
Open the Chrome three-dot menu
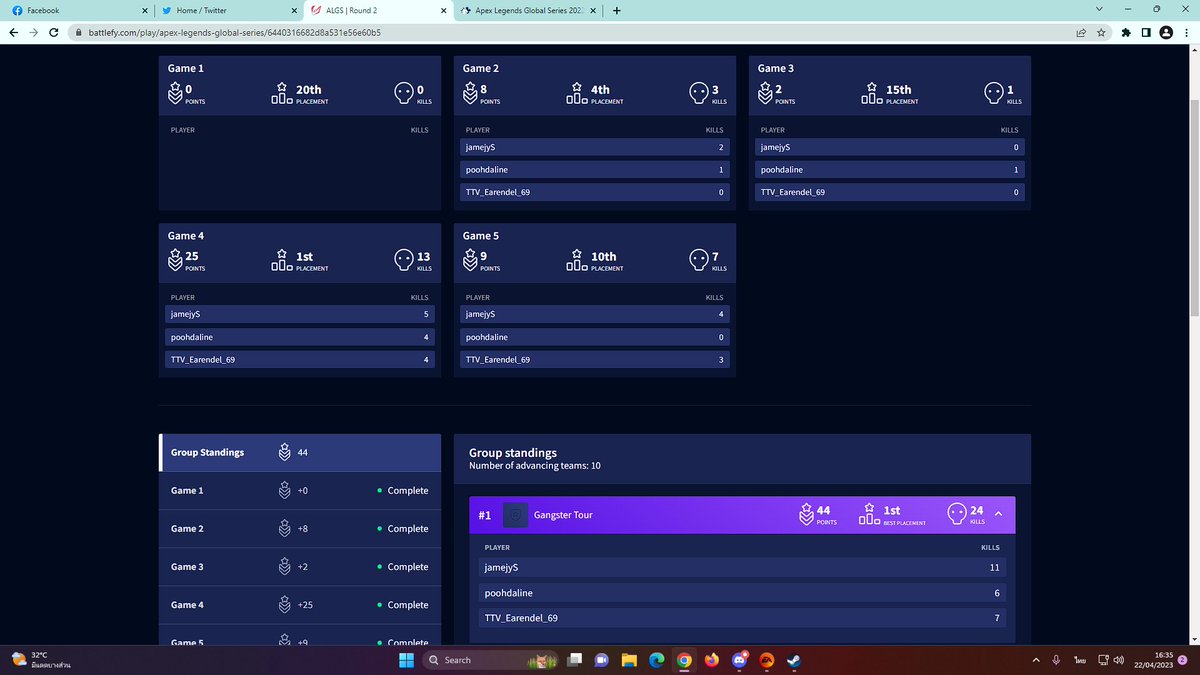(x=1187, y=32)
